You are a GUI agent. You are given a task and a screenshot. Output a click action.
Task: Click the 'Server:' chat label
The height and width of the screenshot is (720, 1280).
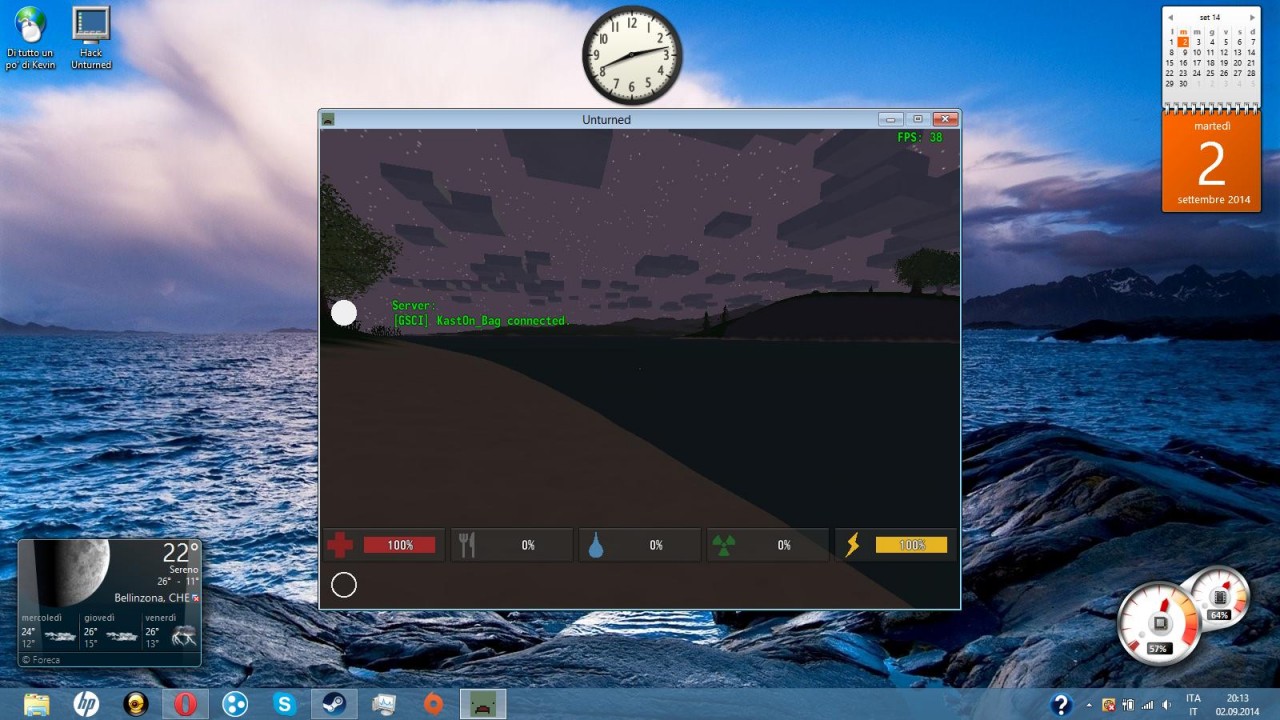click(x=414, y=306)
